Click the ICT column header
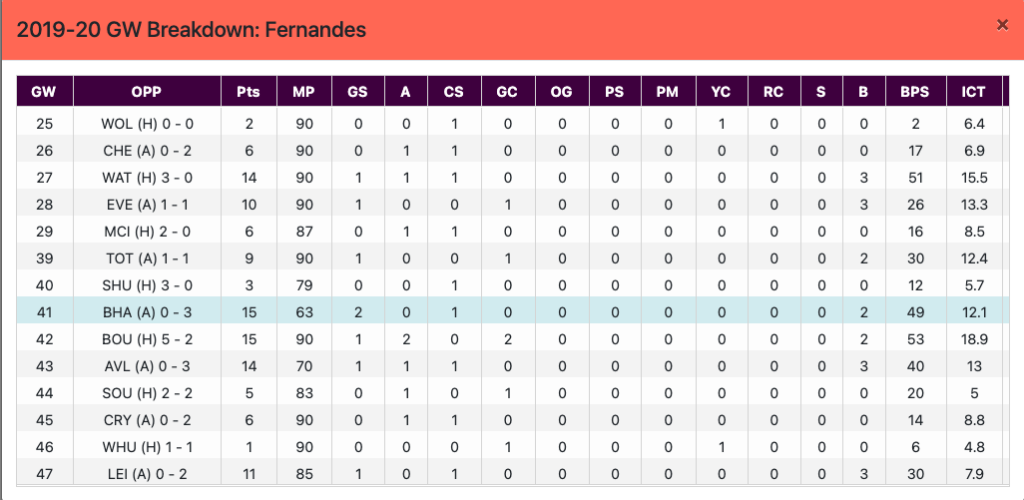The width and height of the screenshot is (1024, 500). click(x=973, y=92)
